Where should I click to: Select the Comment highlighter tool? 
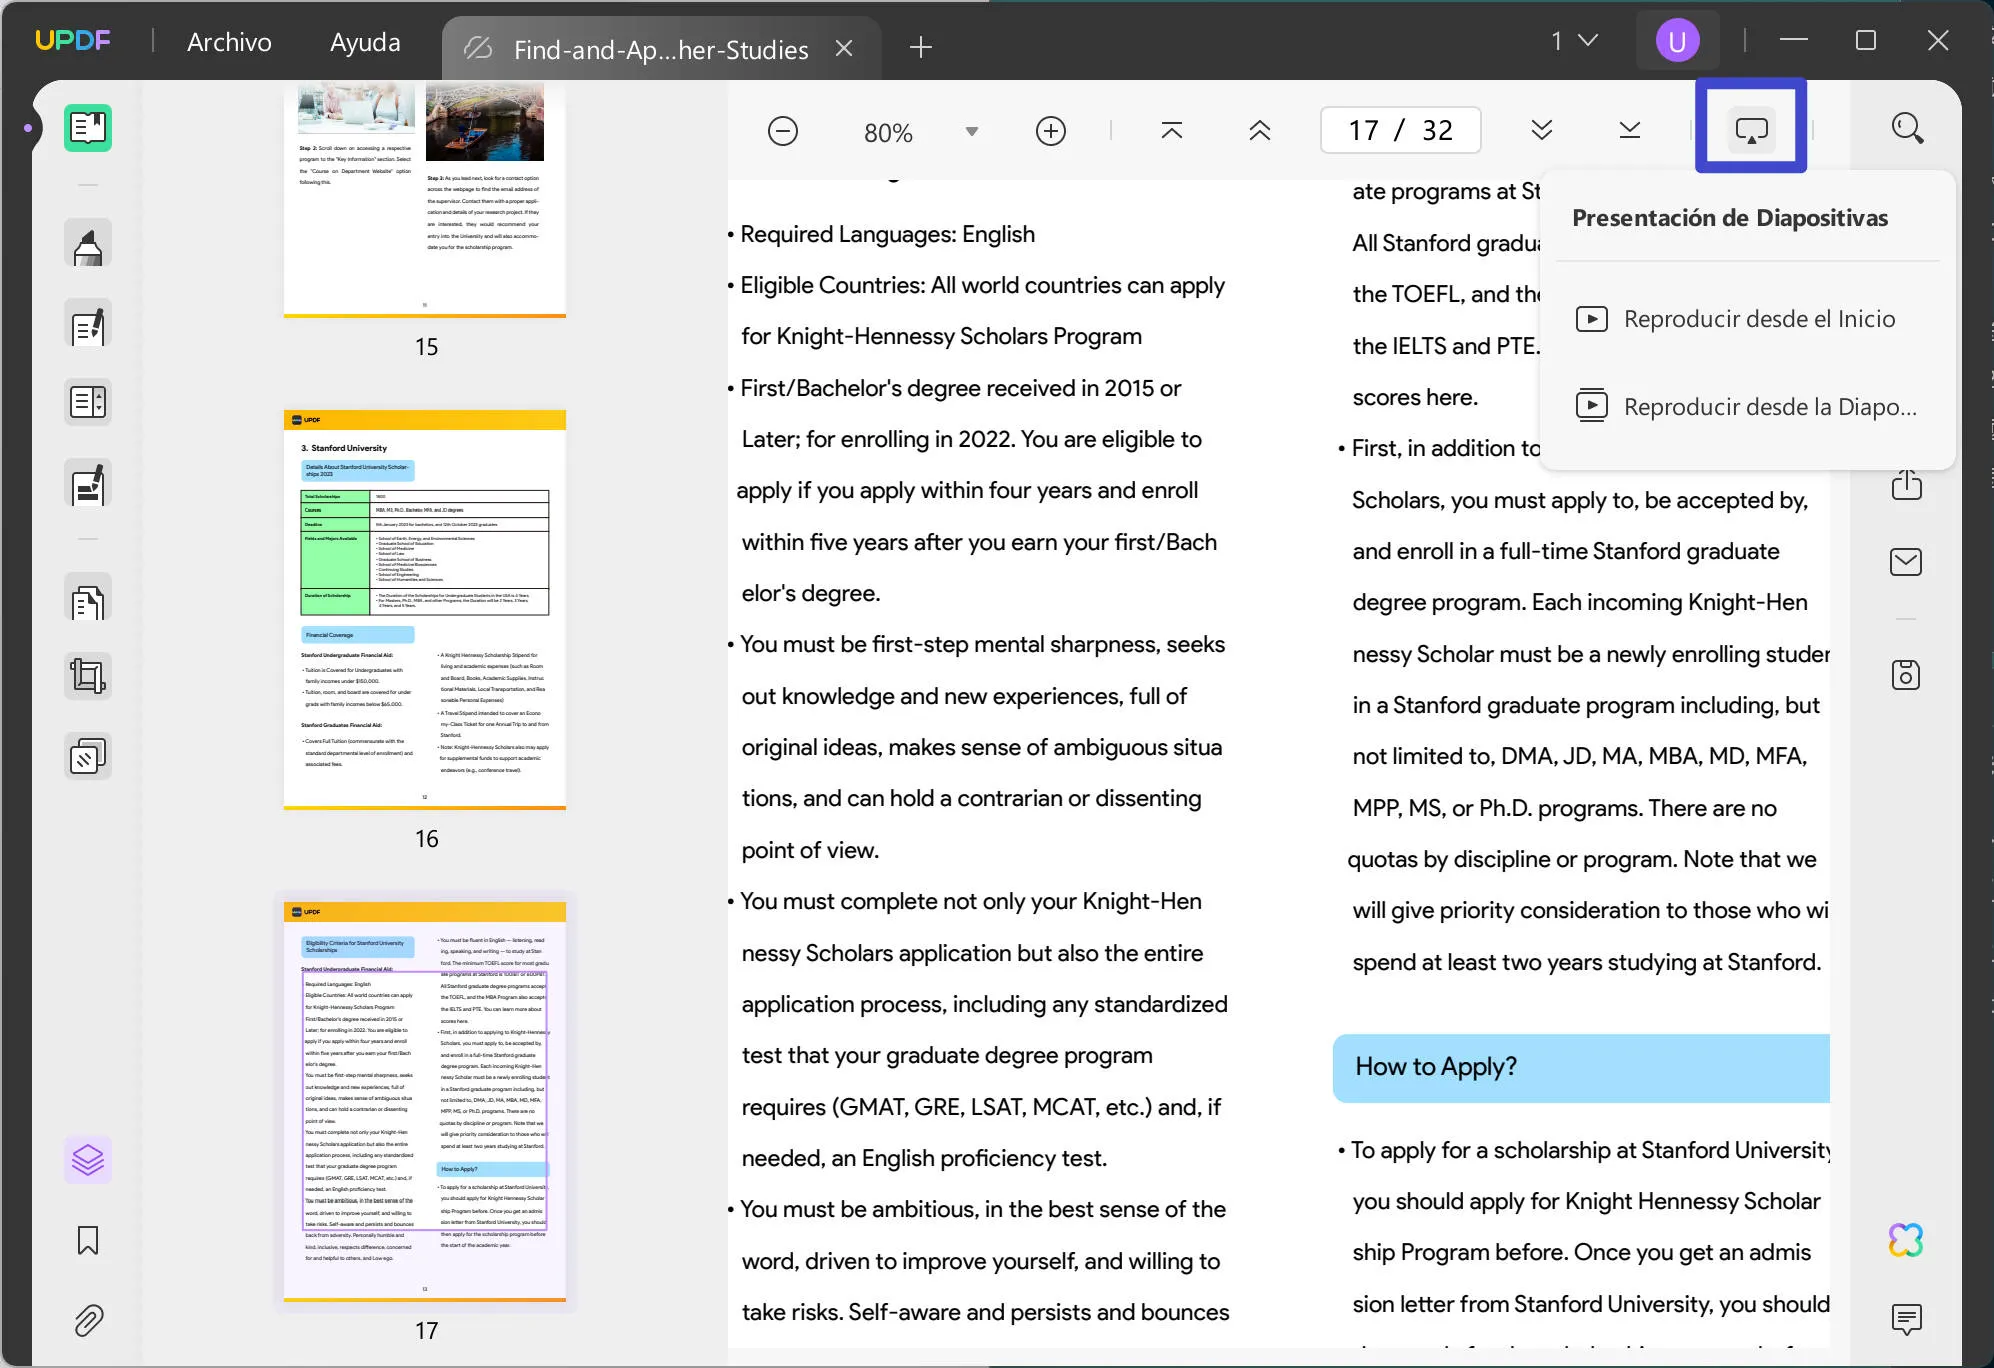(88, 245)
